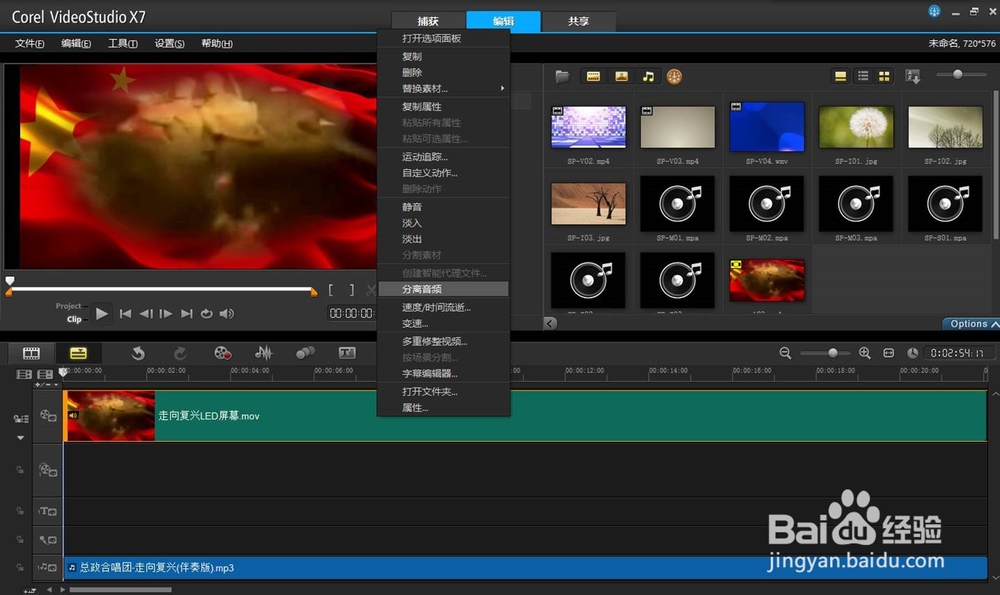Switch library to thumbnail view
This screenshot has height=595, width=1000.
[884, 77]
